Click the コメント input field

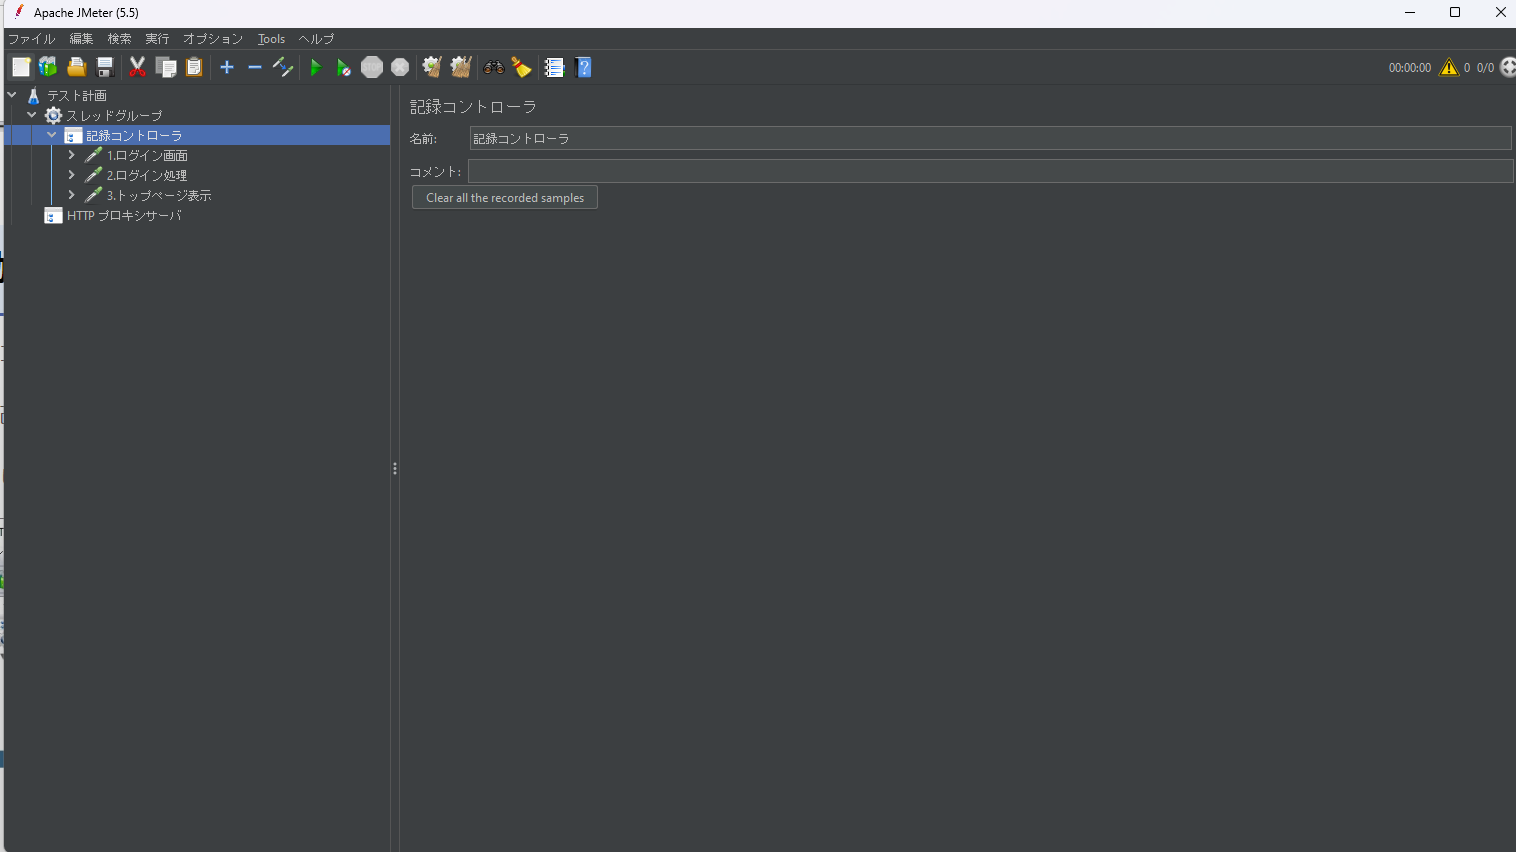[x=990, y=171]
